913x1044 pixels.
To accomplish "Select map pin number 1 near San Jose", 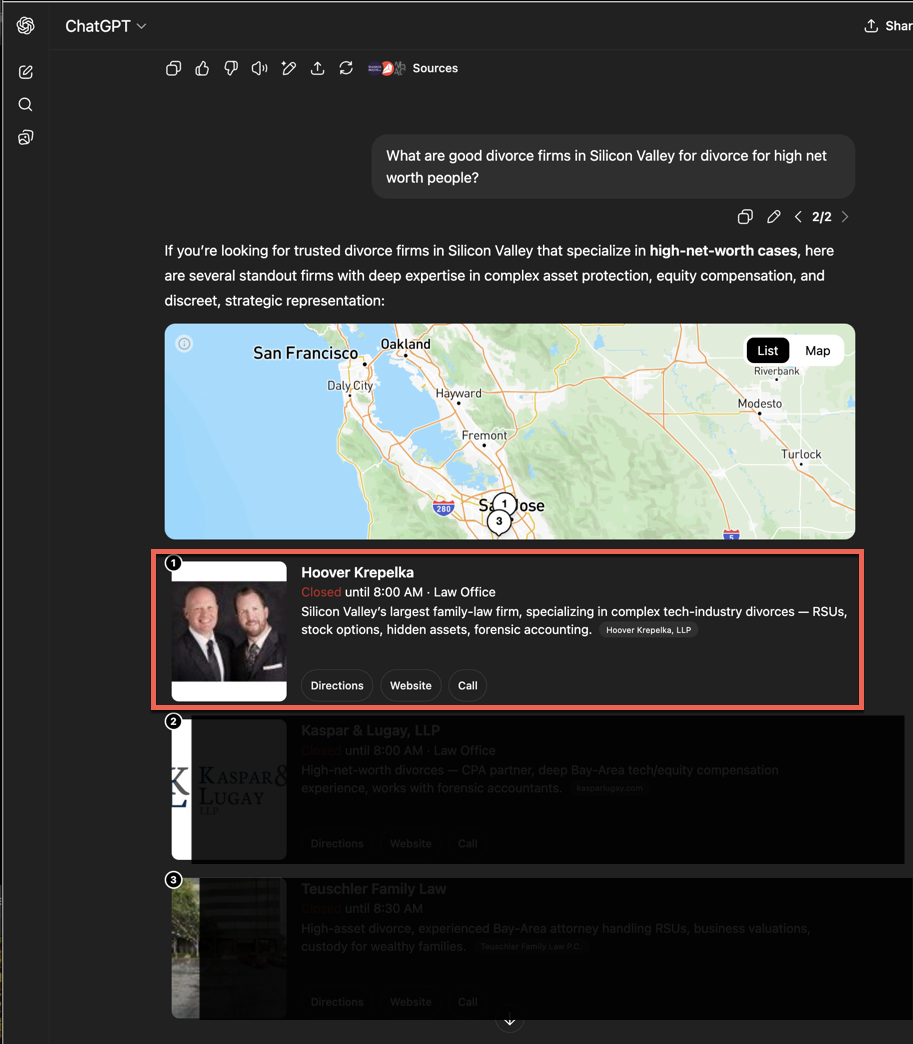I will 505,504.
